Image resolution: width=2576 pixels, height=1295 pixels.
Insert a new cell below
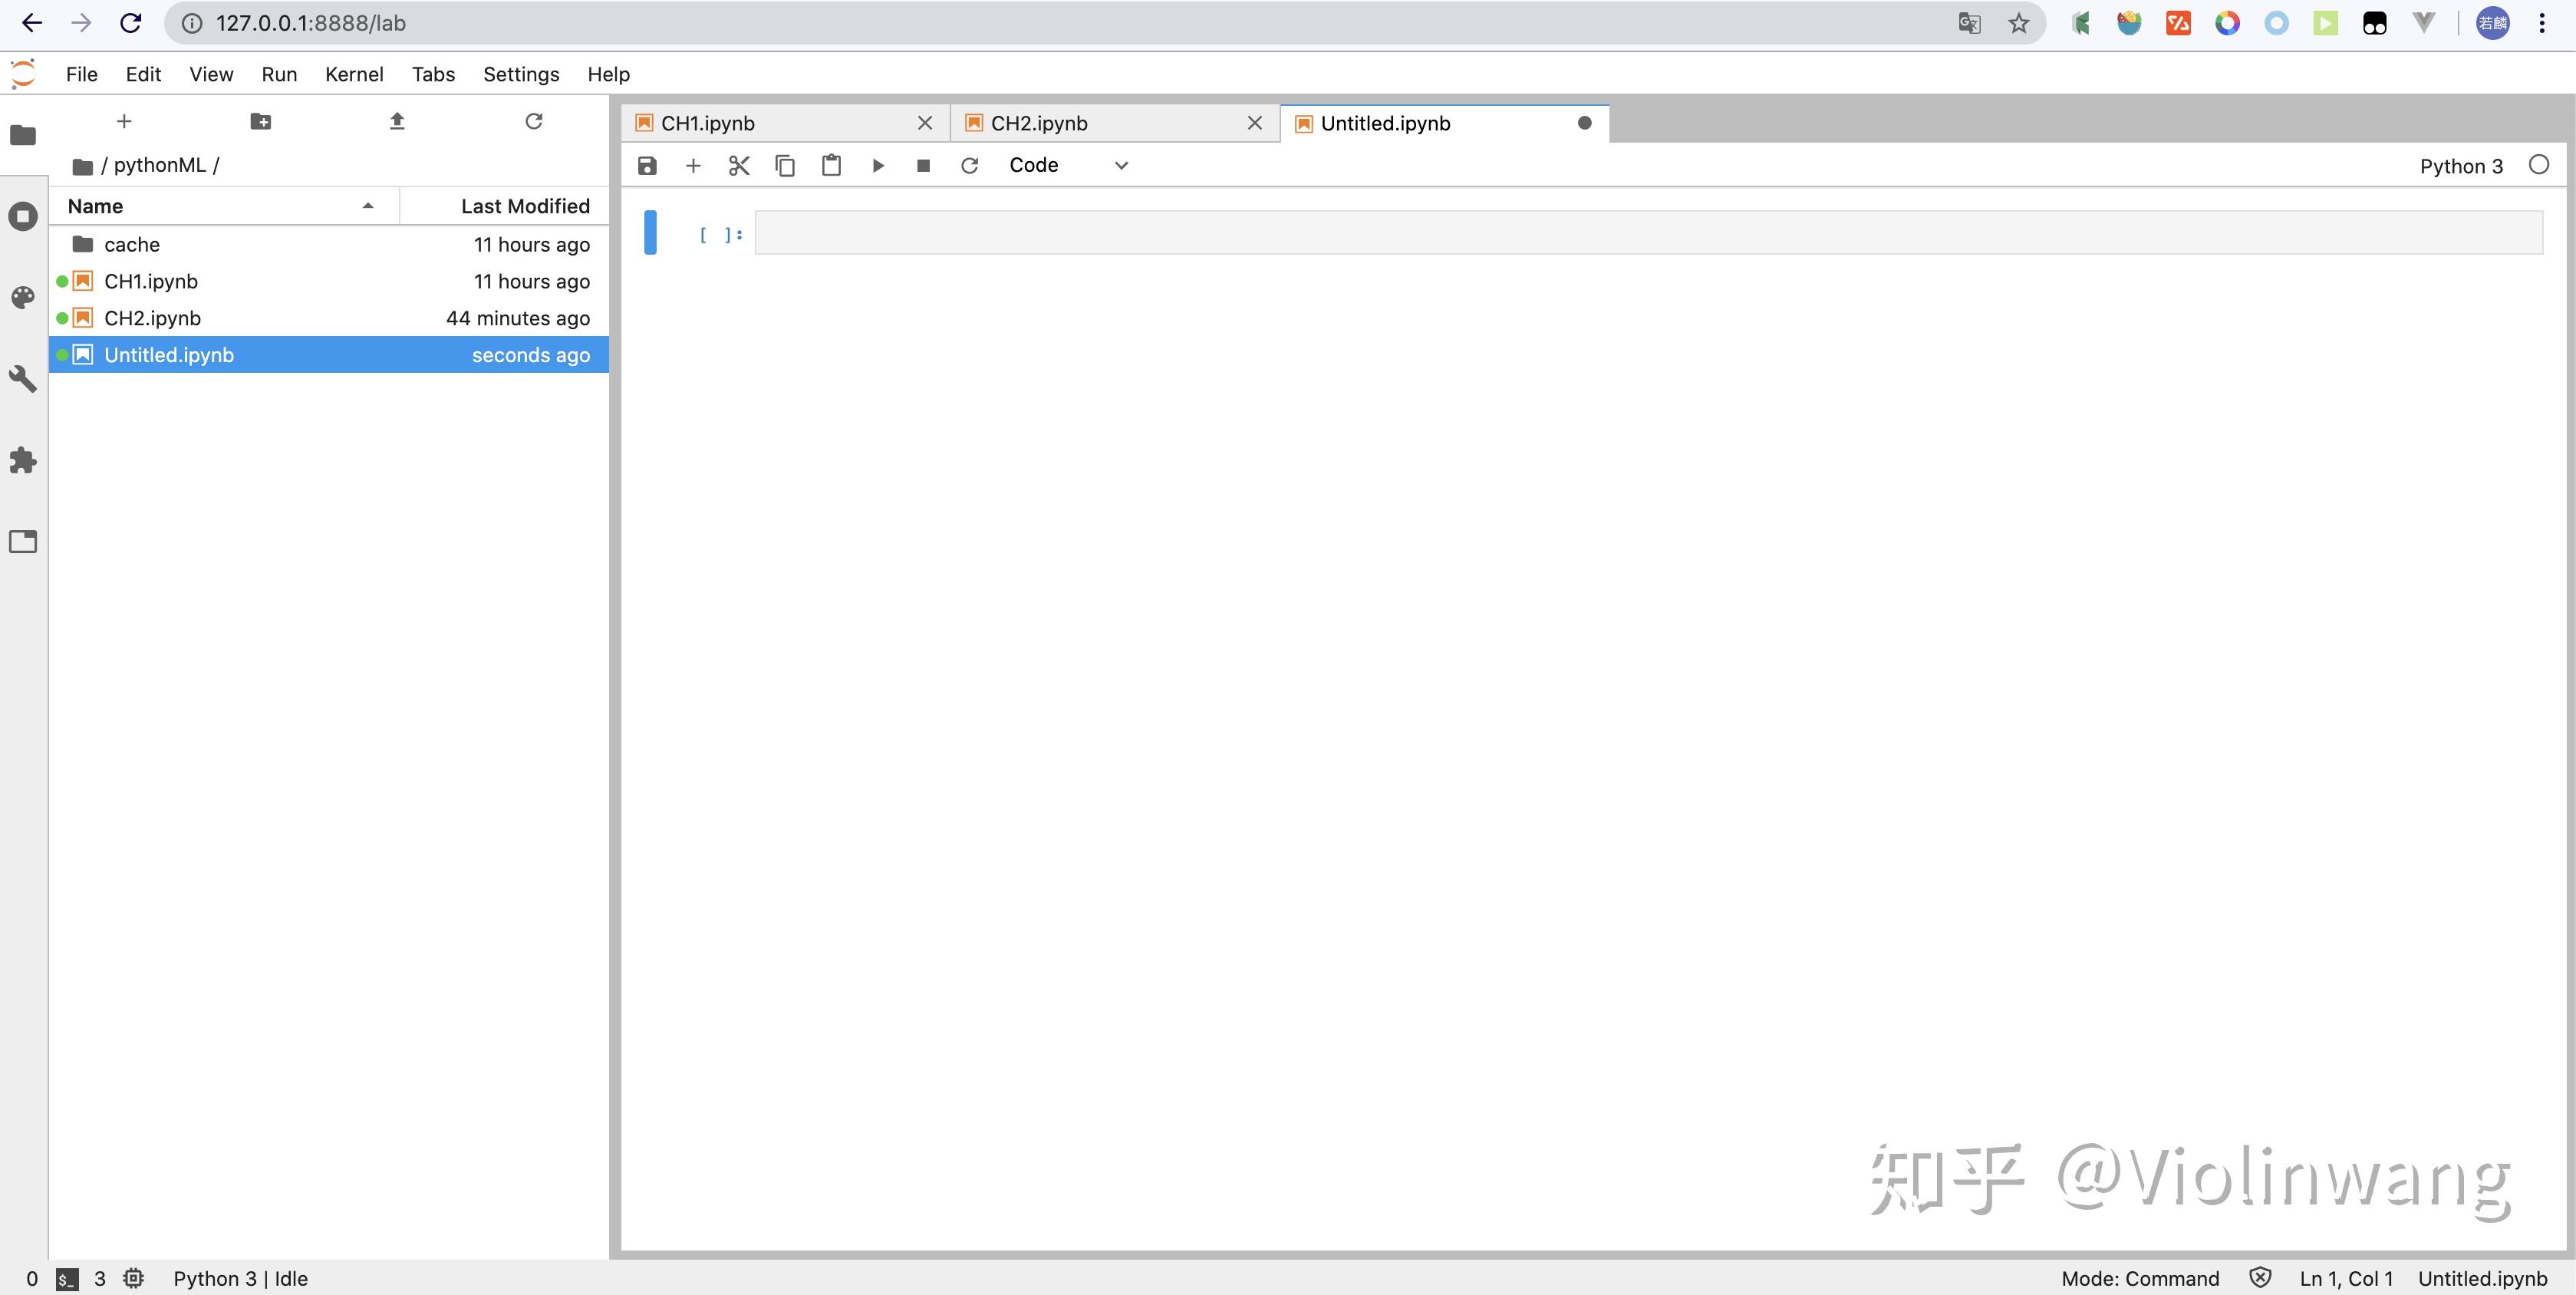tap(693, 165)
